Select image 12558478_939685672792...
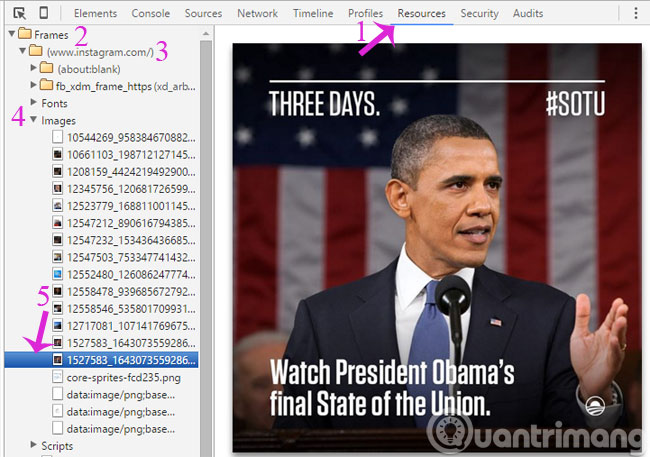This screenshot has height=457, width=650. (x=131, y=292)
